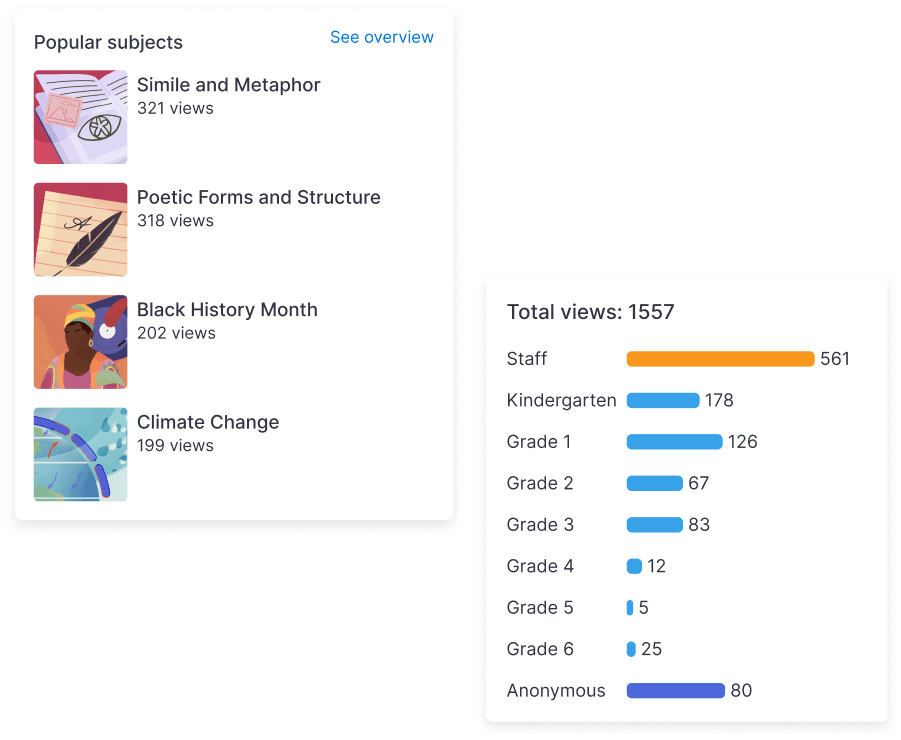Open the Climate Change globe illustration
Screen dimensions: 901x740
80,454
